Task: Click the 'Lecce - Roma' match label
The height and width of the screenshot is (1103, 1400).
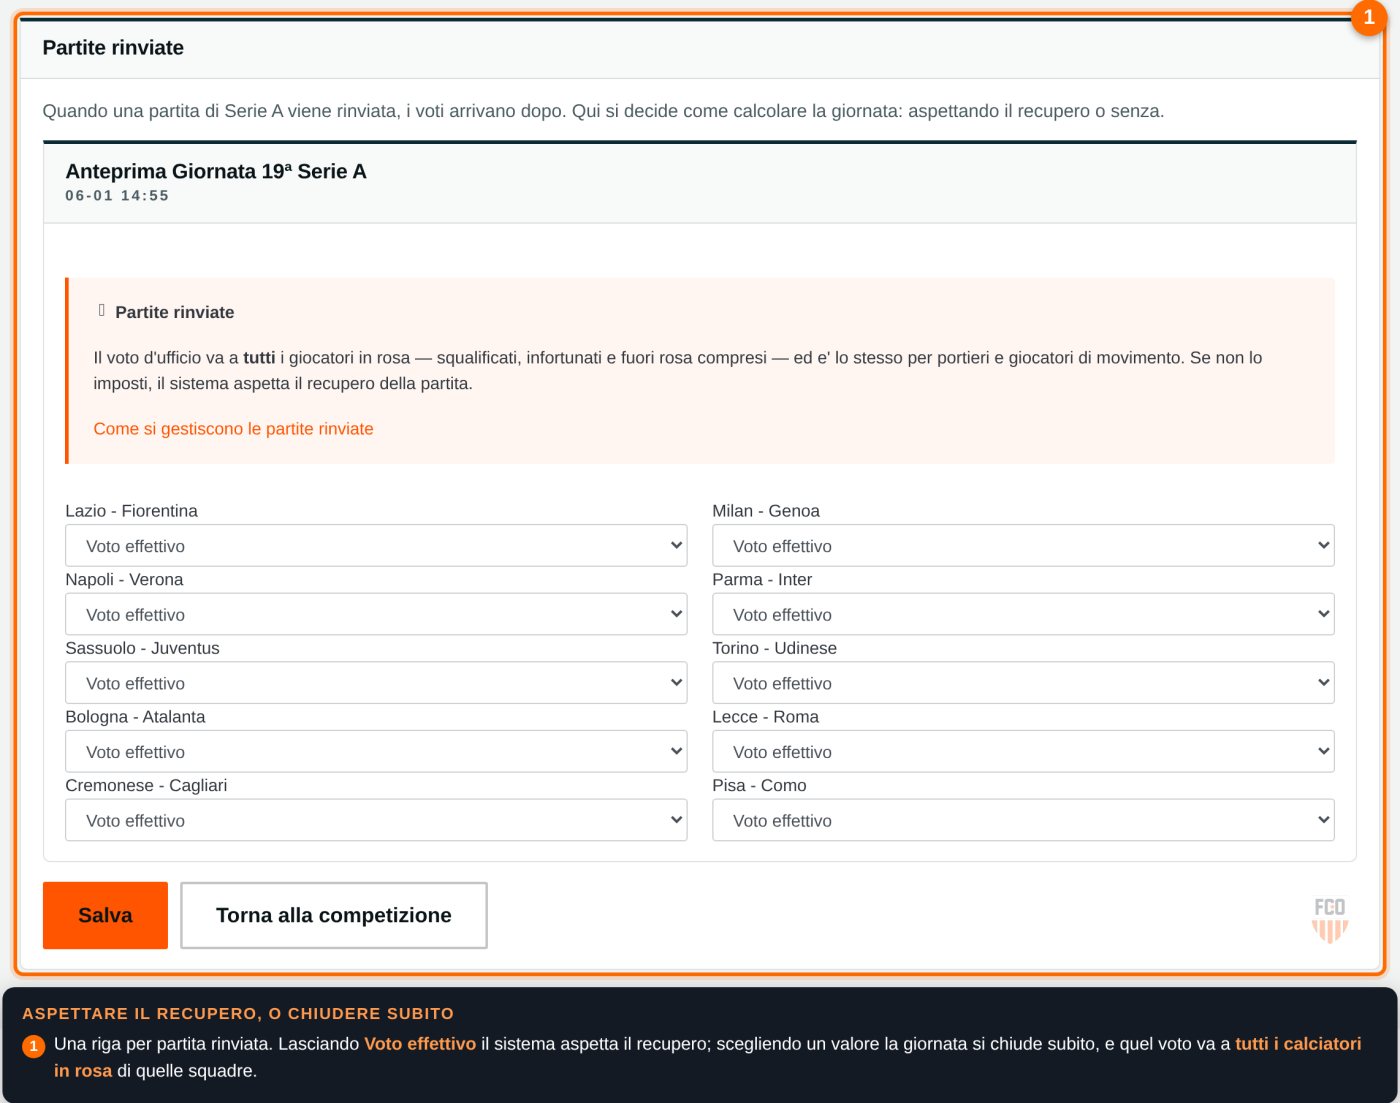Action: pyautogui.click(x=765, y=717)
